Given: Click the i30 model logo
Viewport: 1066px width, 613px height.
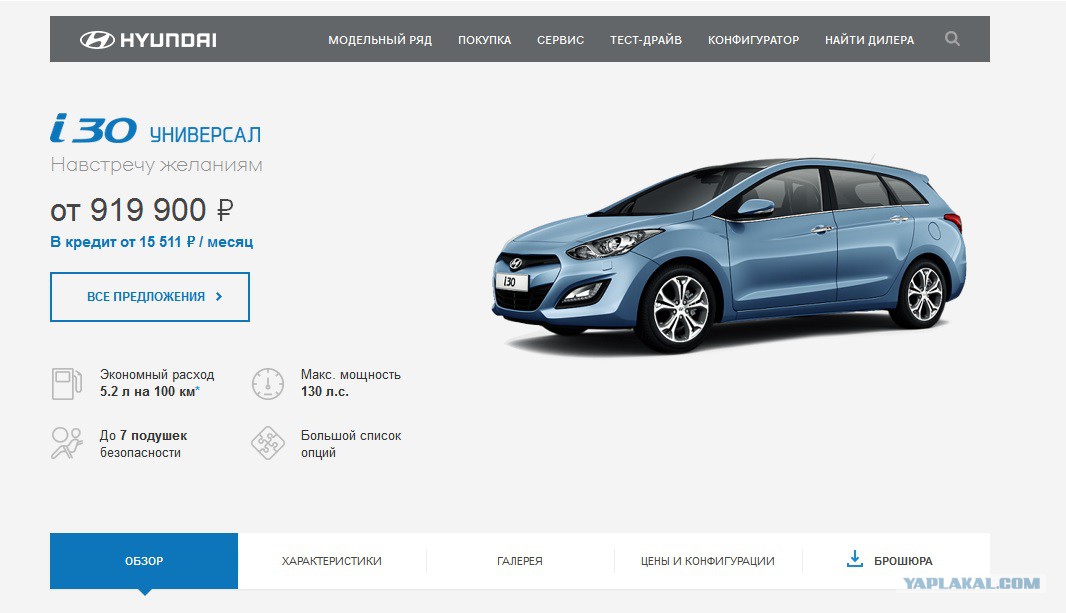Looking at the screenshot, I should tap(93, 128).
